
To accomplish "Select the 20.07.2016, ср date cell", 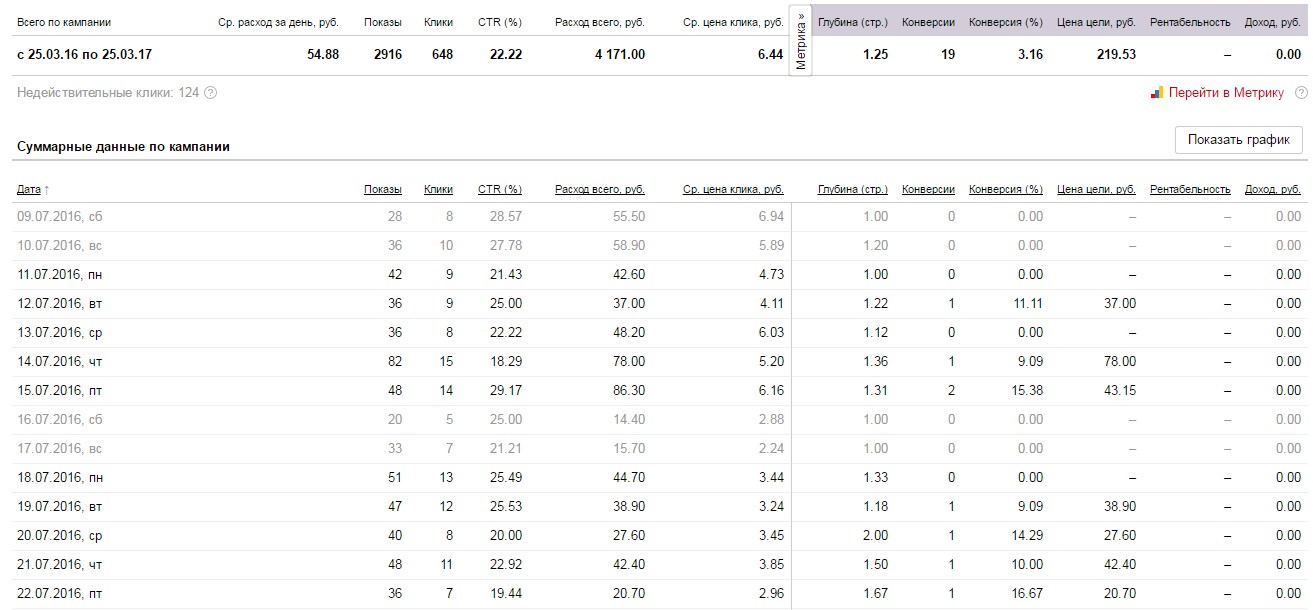I will tap(60, 535).
